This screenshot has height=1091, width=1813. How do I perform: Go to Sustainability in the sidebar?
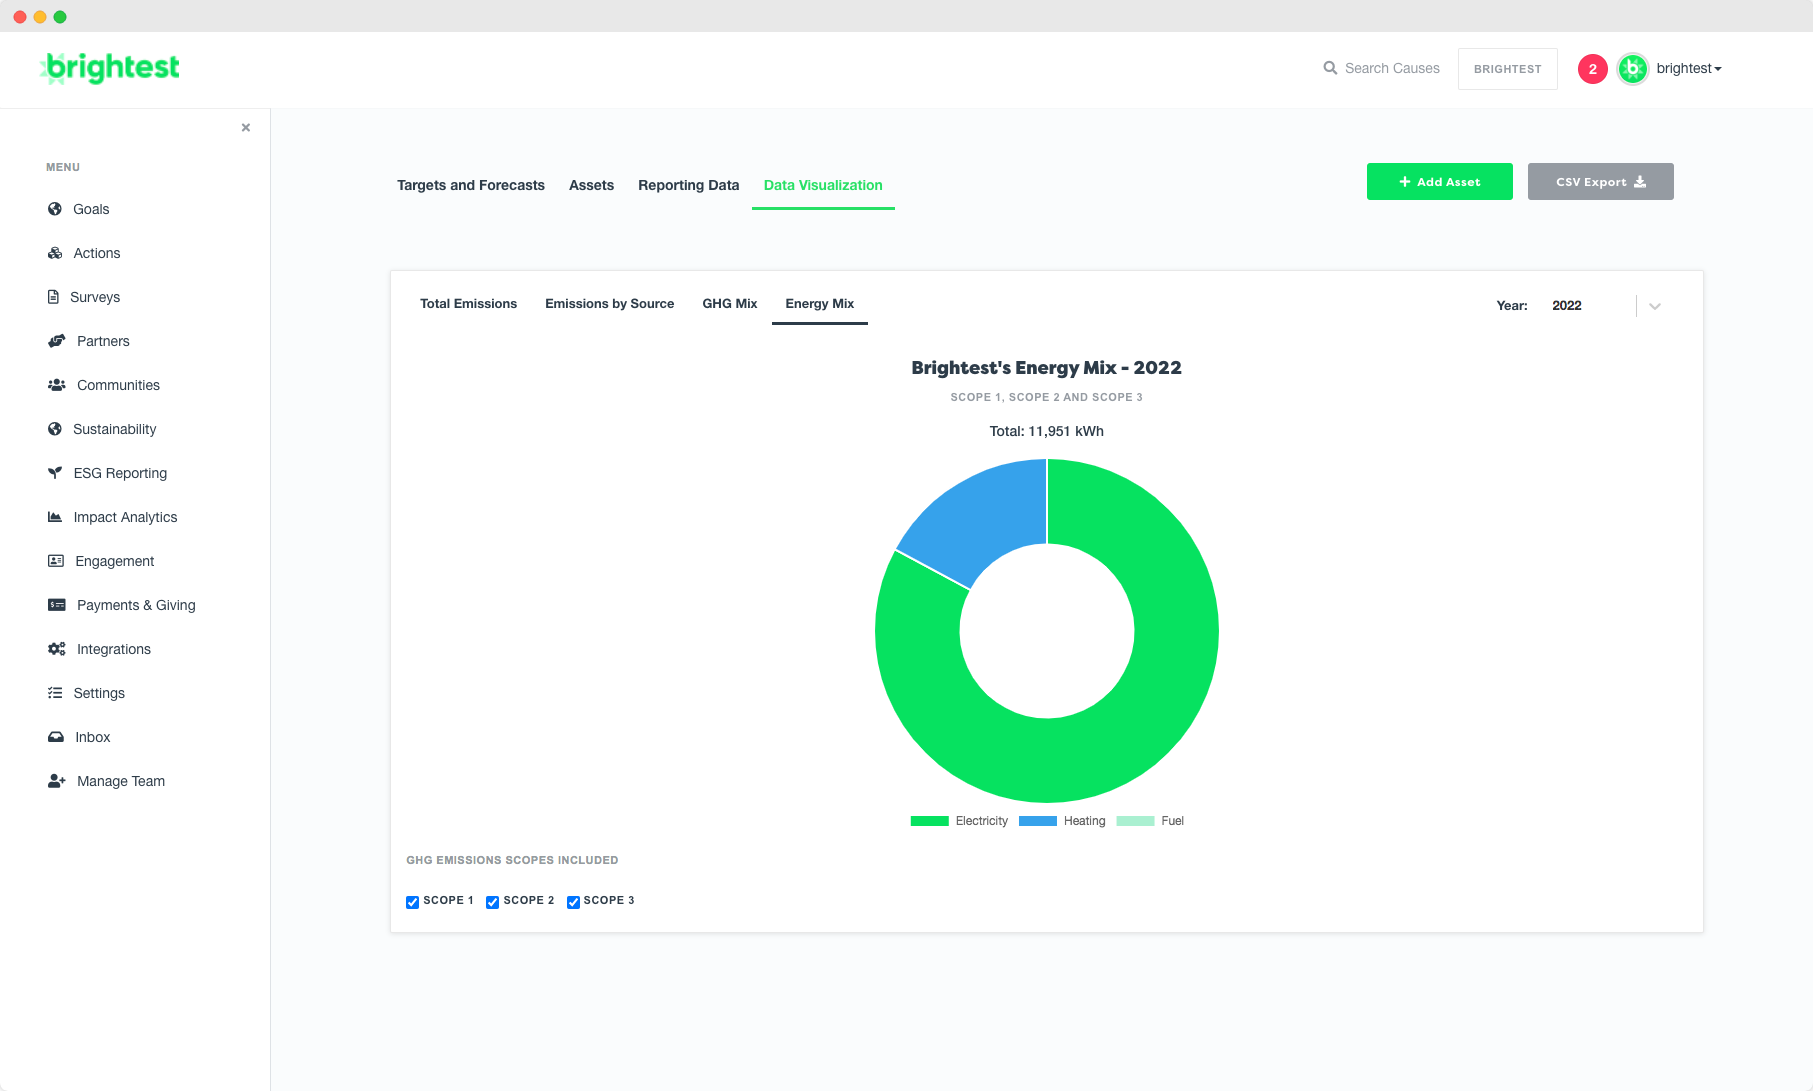114,429
